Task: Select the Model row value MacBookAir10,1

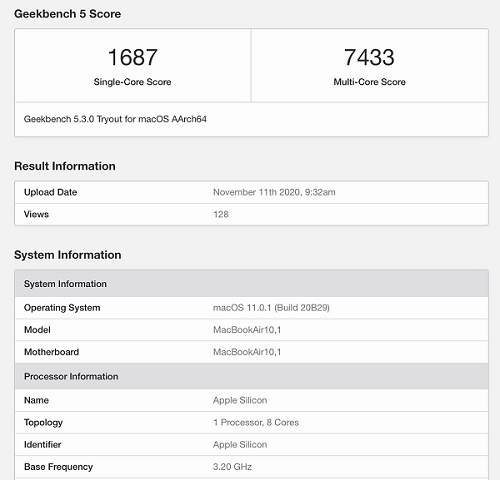Action: click(247, 330)
